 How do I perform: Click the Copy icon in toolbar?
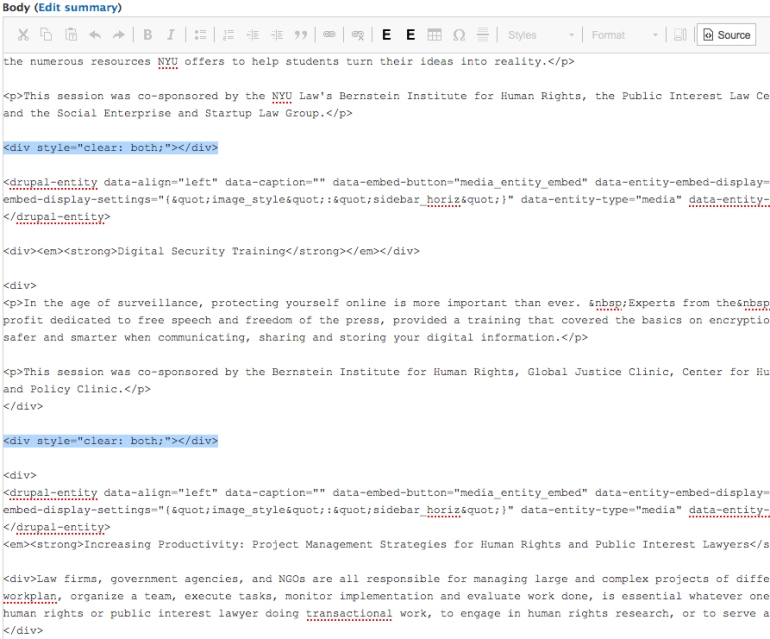coord(46,35)
